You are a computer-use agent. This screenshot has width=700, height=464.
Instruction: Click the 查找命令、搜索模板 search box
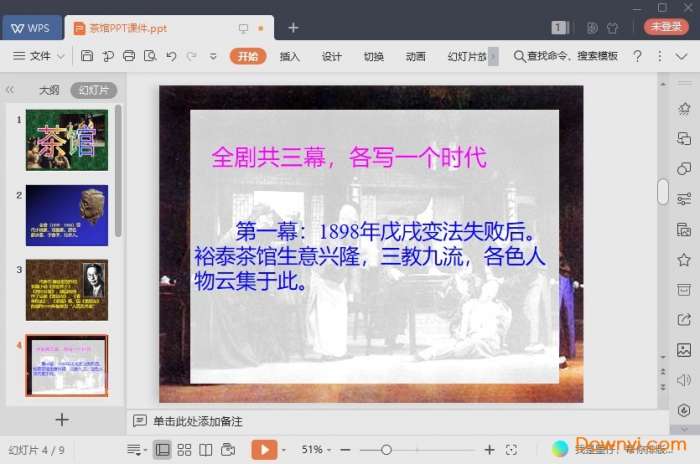point(566,56)
